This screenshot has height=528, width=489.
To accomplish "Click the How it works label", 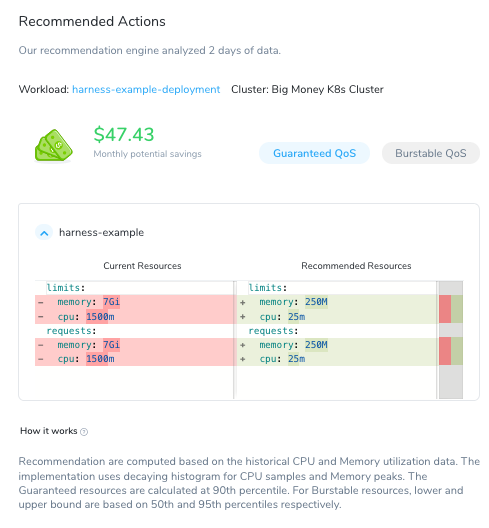I will (49, 431).
